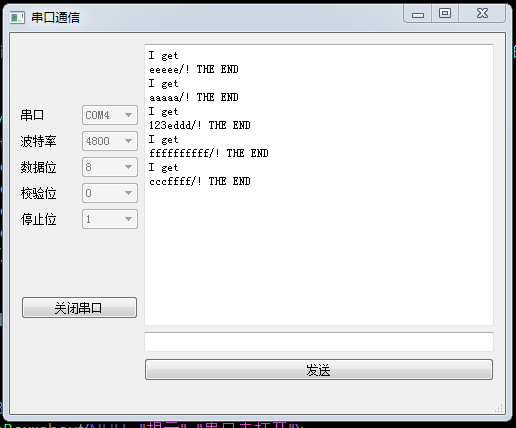Click the 发送 send button
The image size is (516, 428).
coord(319,370)
